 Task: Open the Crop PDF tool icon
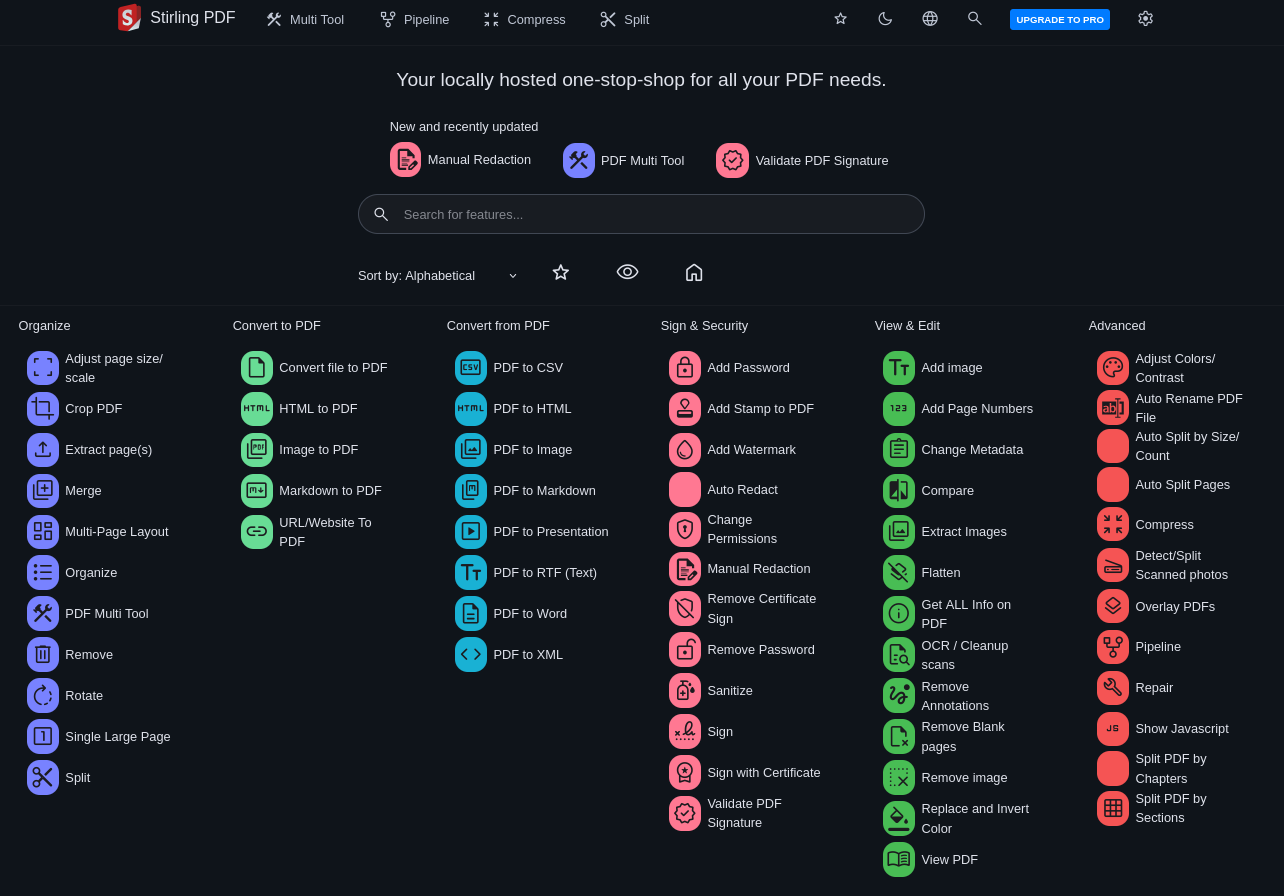[43, 409]
